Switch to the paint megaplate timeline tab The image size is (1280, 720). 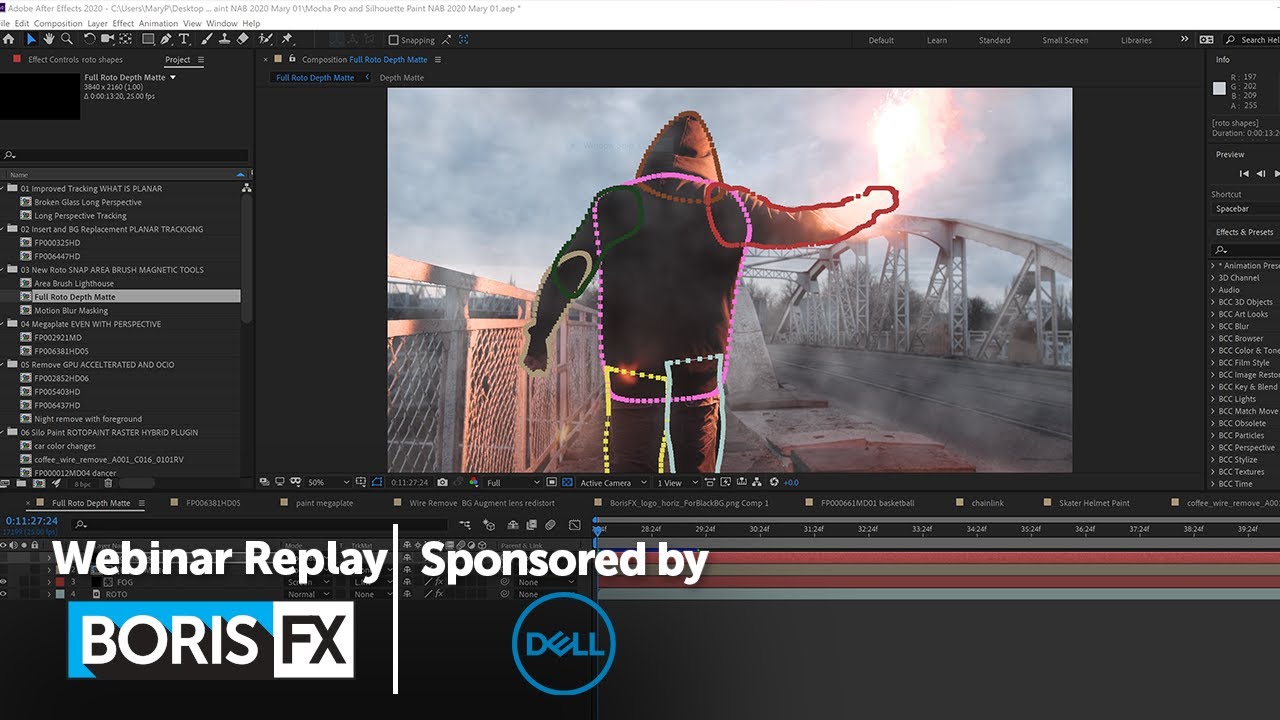[x=325, y=503]
